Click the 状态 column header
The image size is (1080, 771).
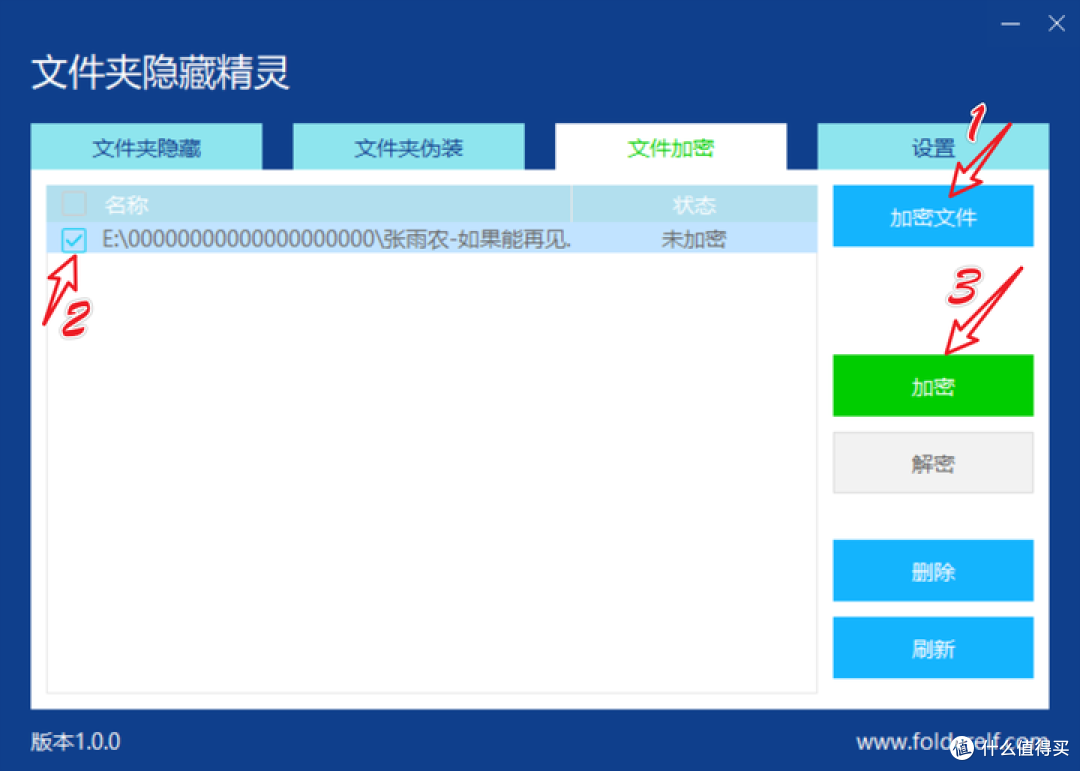[x=694, y=205]
